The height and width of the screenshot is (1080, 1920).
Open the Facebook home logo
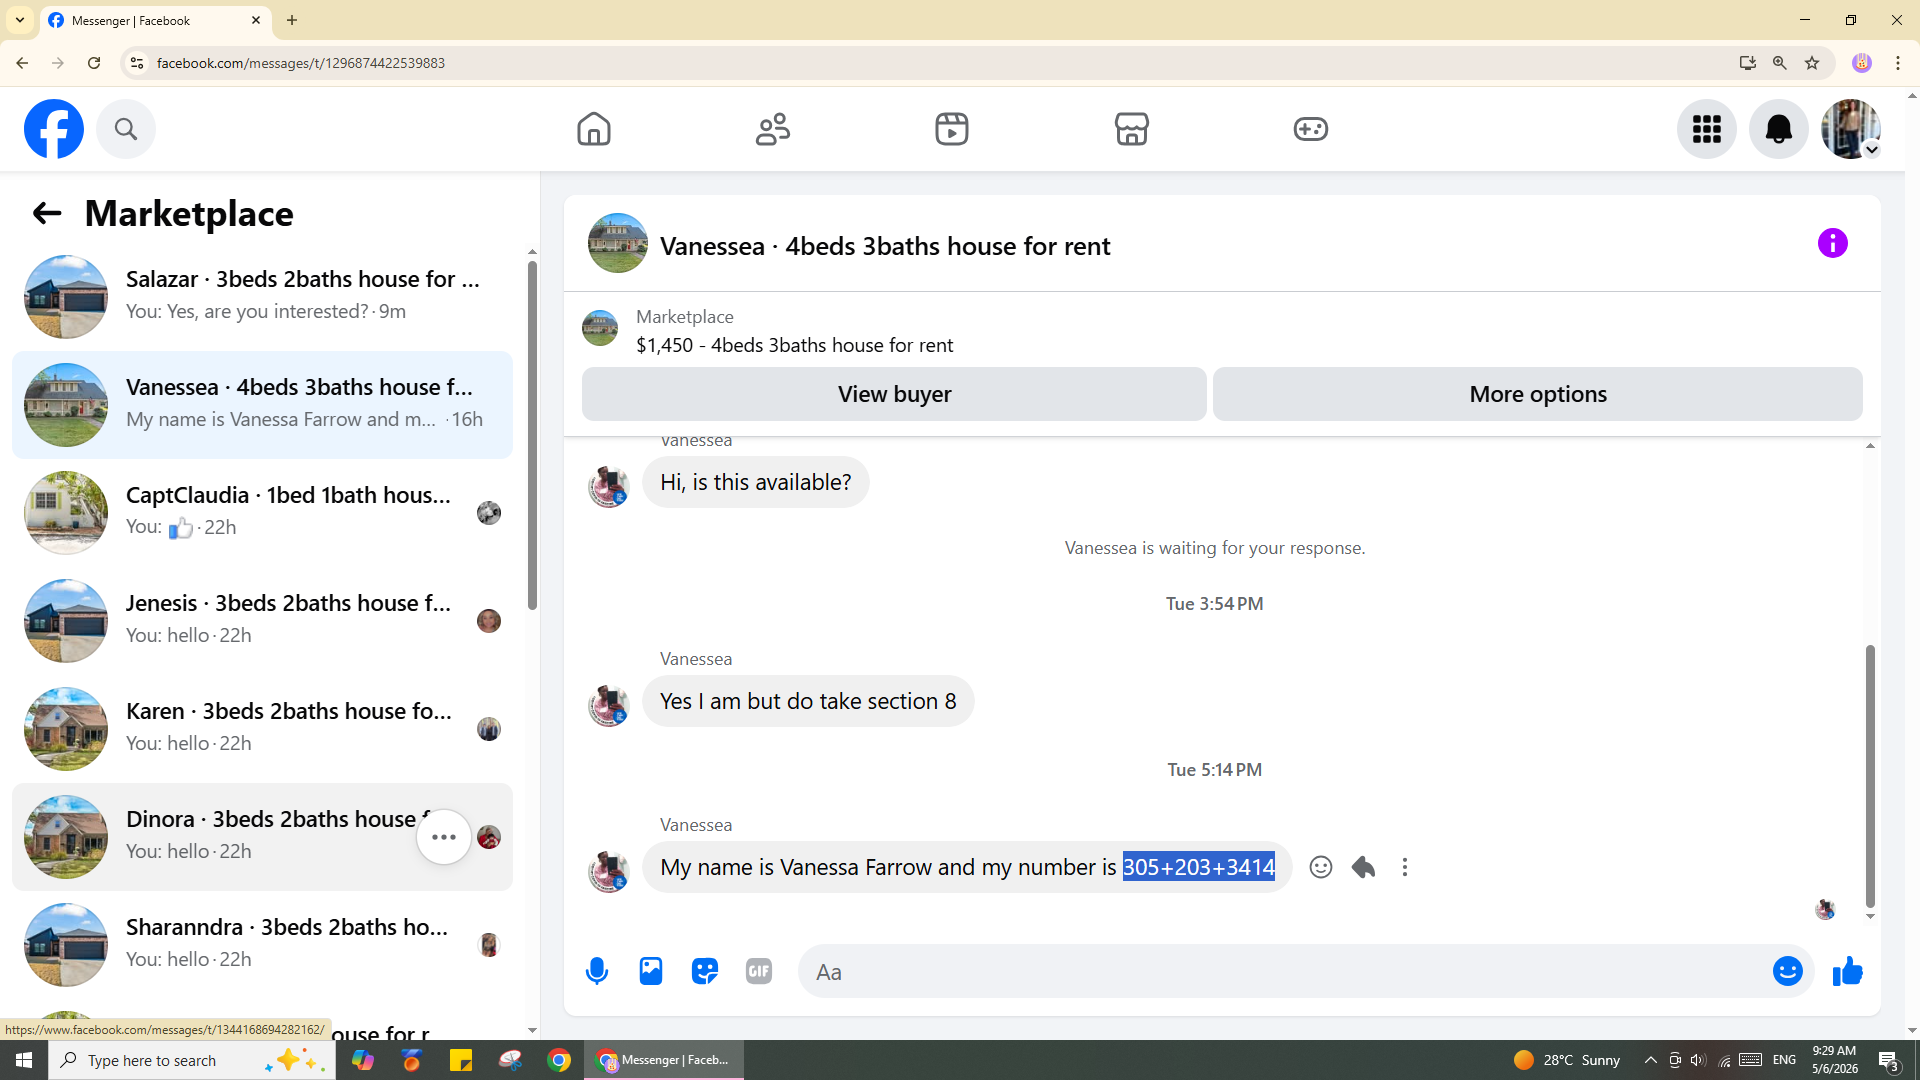(x=54, y=129)
